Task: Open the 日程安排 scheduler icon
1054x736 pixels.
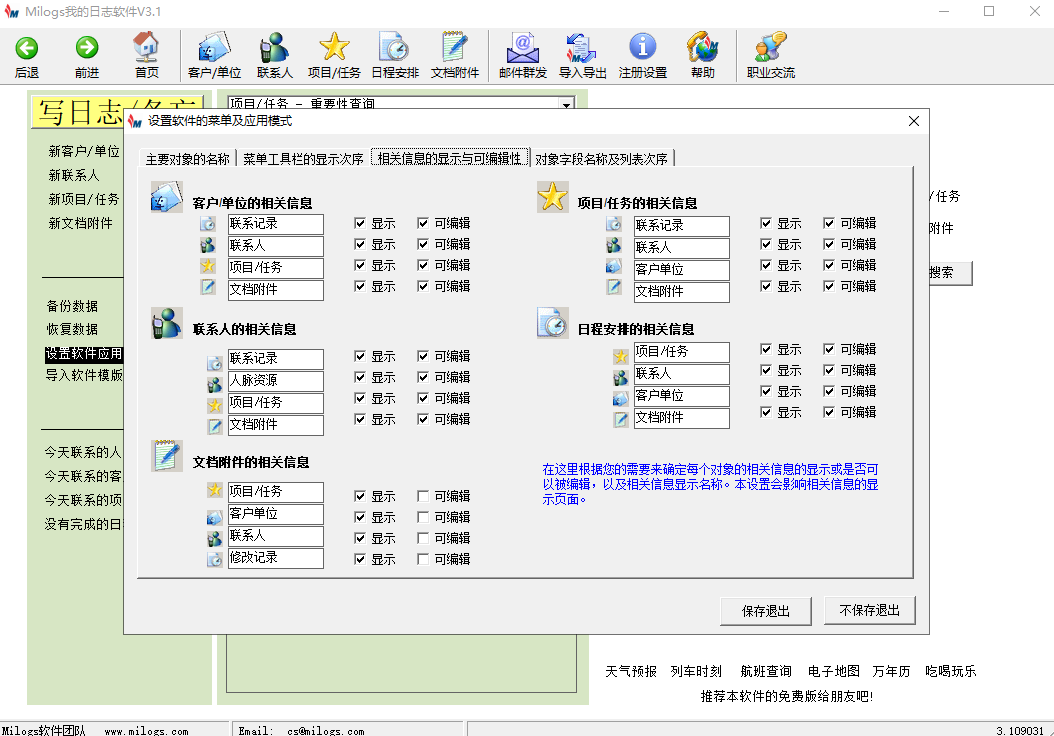Action: 394,55
